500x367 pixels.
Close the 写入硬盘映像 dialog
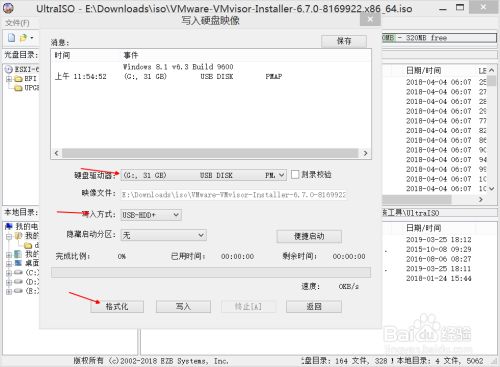tap(370, 20)
